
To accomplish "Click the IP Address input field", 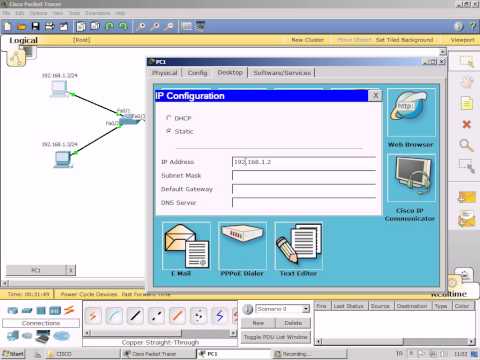I will click(304, 162).
